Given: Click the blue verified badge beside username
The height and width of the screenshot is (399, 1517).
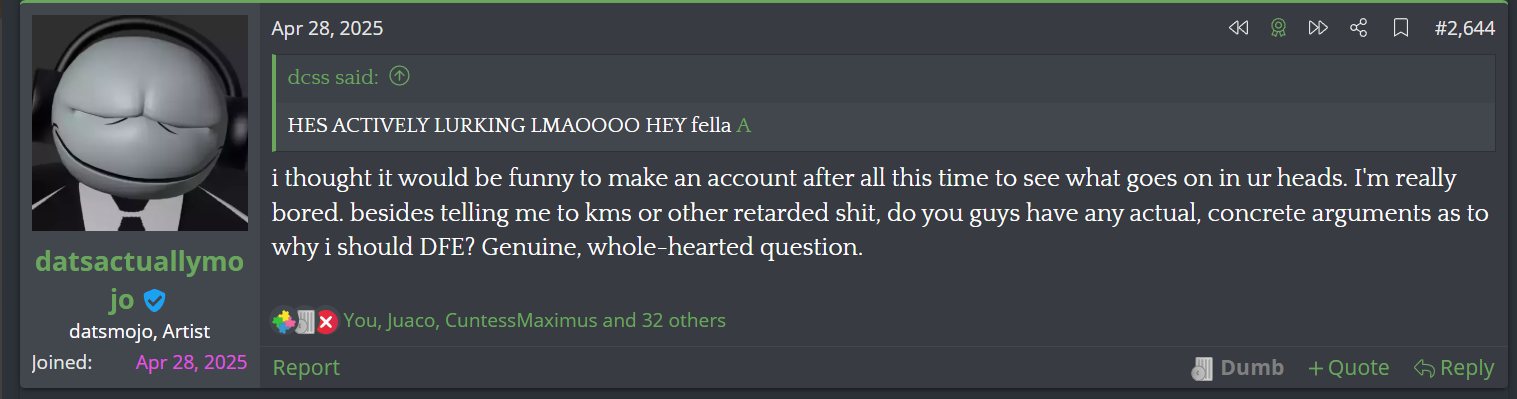Looking at the screenshot, I should tap(154, 298).
